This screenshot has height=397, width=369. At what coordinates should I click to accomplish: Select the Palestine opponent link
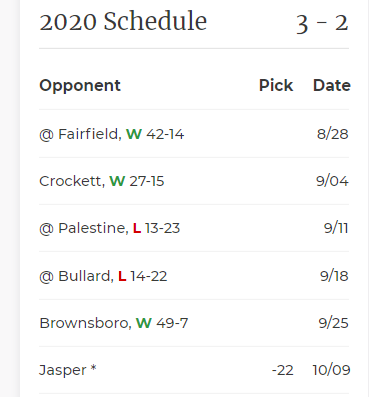(x=92, y=228)
